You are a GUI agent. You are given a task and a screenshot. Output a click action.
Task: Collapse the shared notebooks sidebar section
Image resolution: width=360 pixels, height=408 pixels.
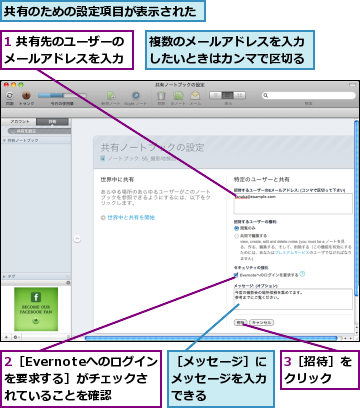click(4, 141)
